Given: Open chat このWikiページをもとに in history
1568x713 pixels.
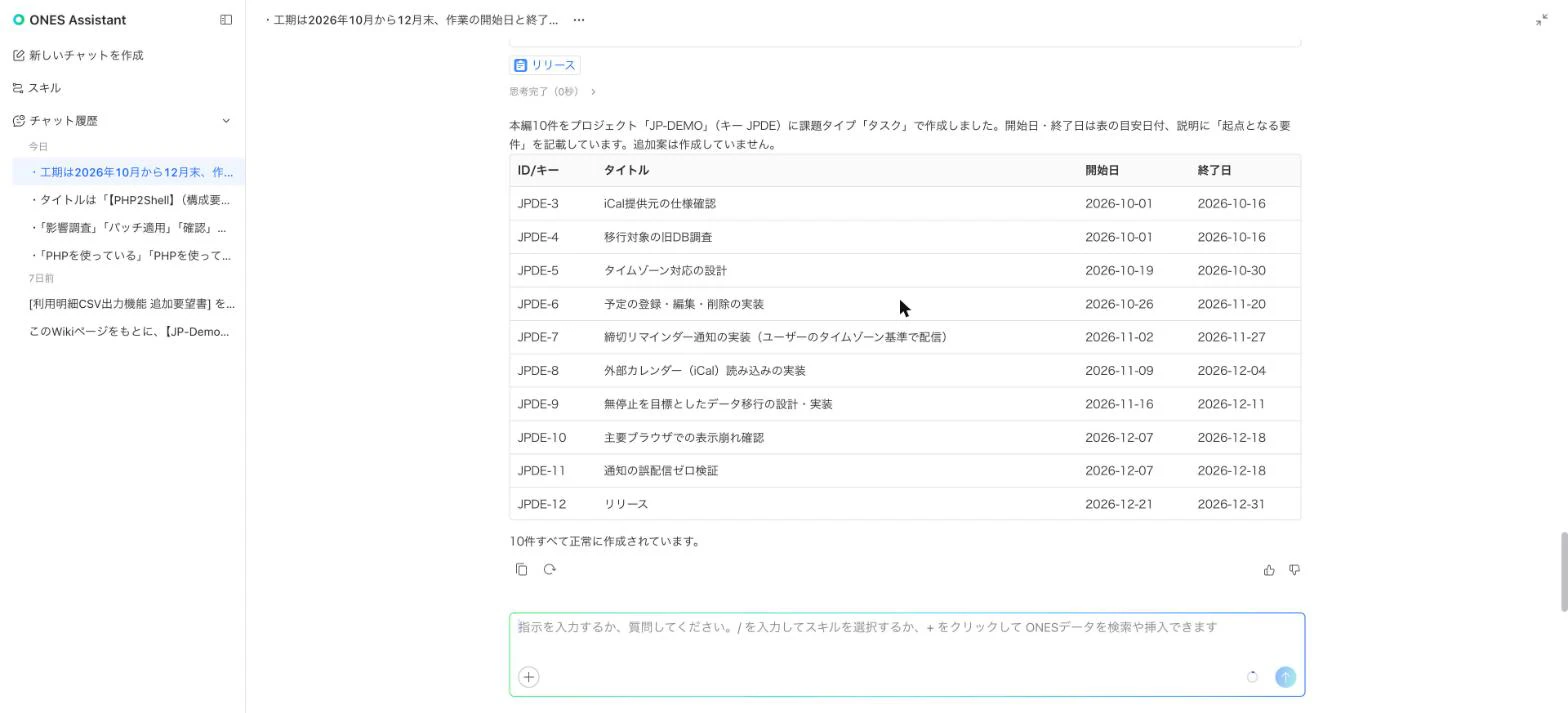Looking at the screenshot, I should pyautogui.click(x=129, y=332).
